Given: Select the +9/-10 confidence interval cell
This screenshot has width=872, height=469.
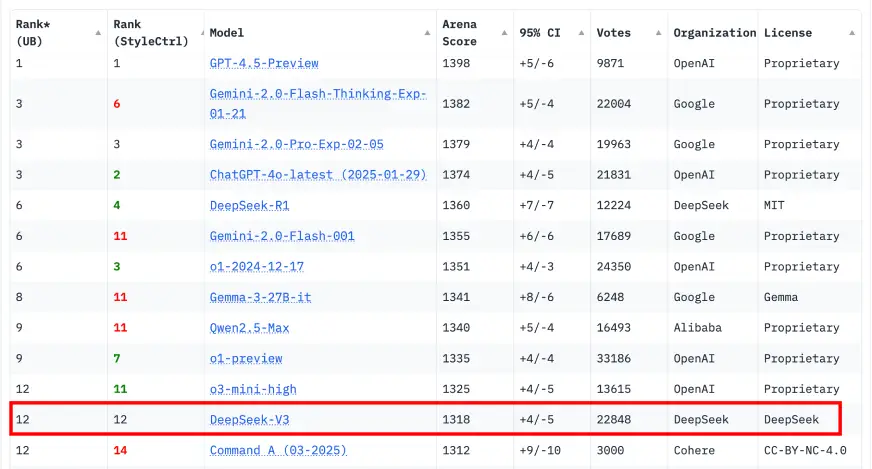Looking at the screenshot, I should click(540, 450).
